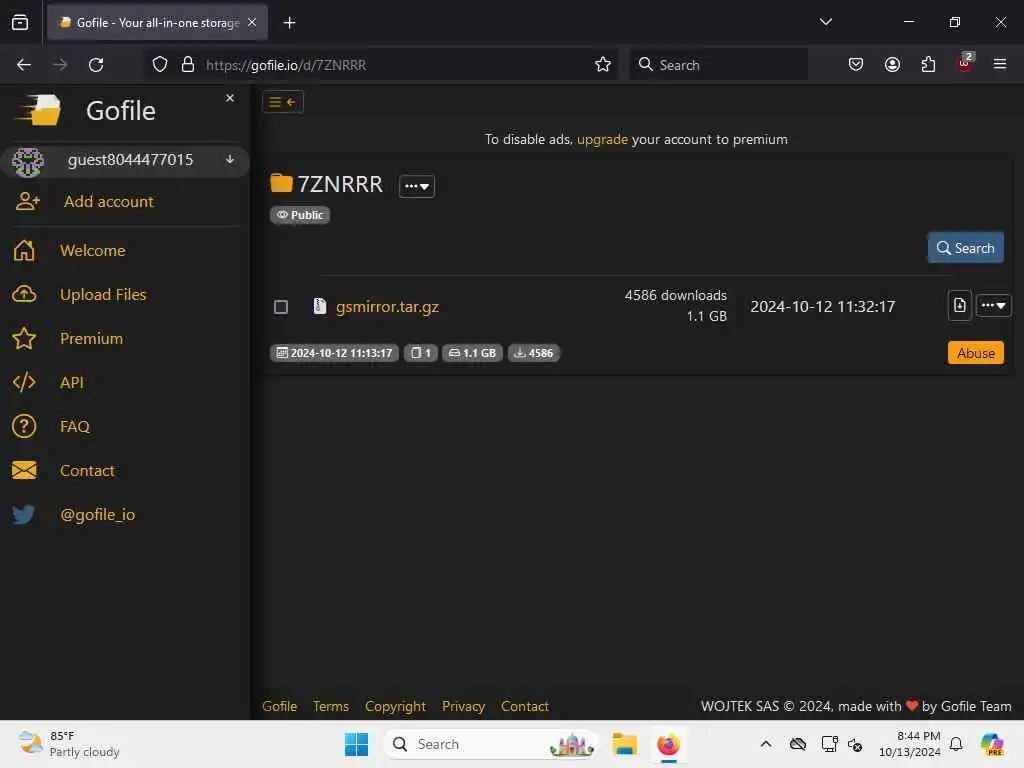Open the Firefox account icon
This screenshot has height=768, width=1024.
point(892,65)
